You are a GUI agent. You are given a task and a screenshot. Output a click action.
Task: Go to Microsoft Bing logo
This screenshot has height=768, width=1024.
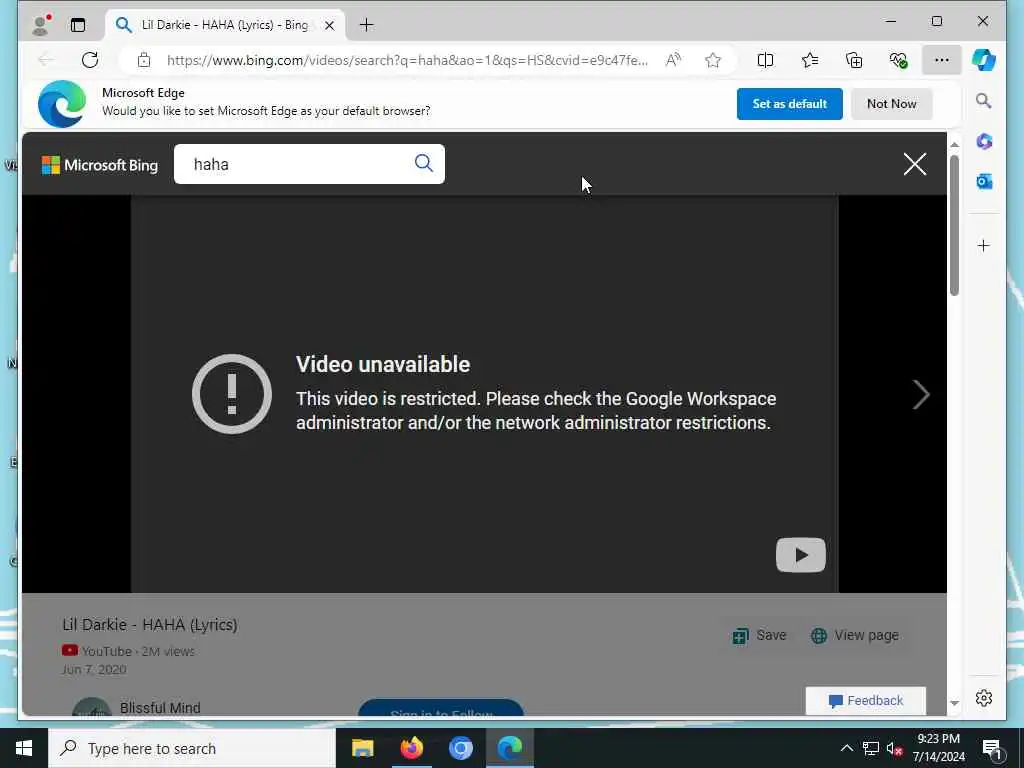click(100, 165)
